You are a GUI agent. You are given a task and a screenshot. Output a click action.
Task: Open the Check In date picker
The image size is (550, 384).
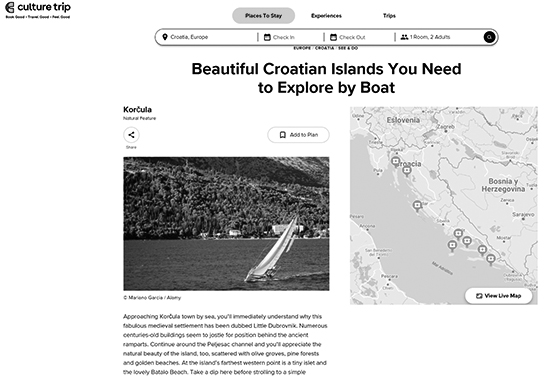290,37
